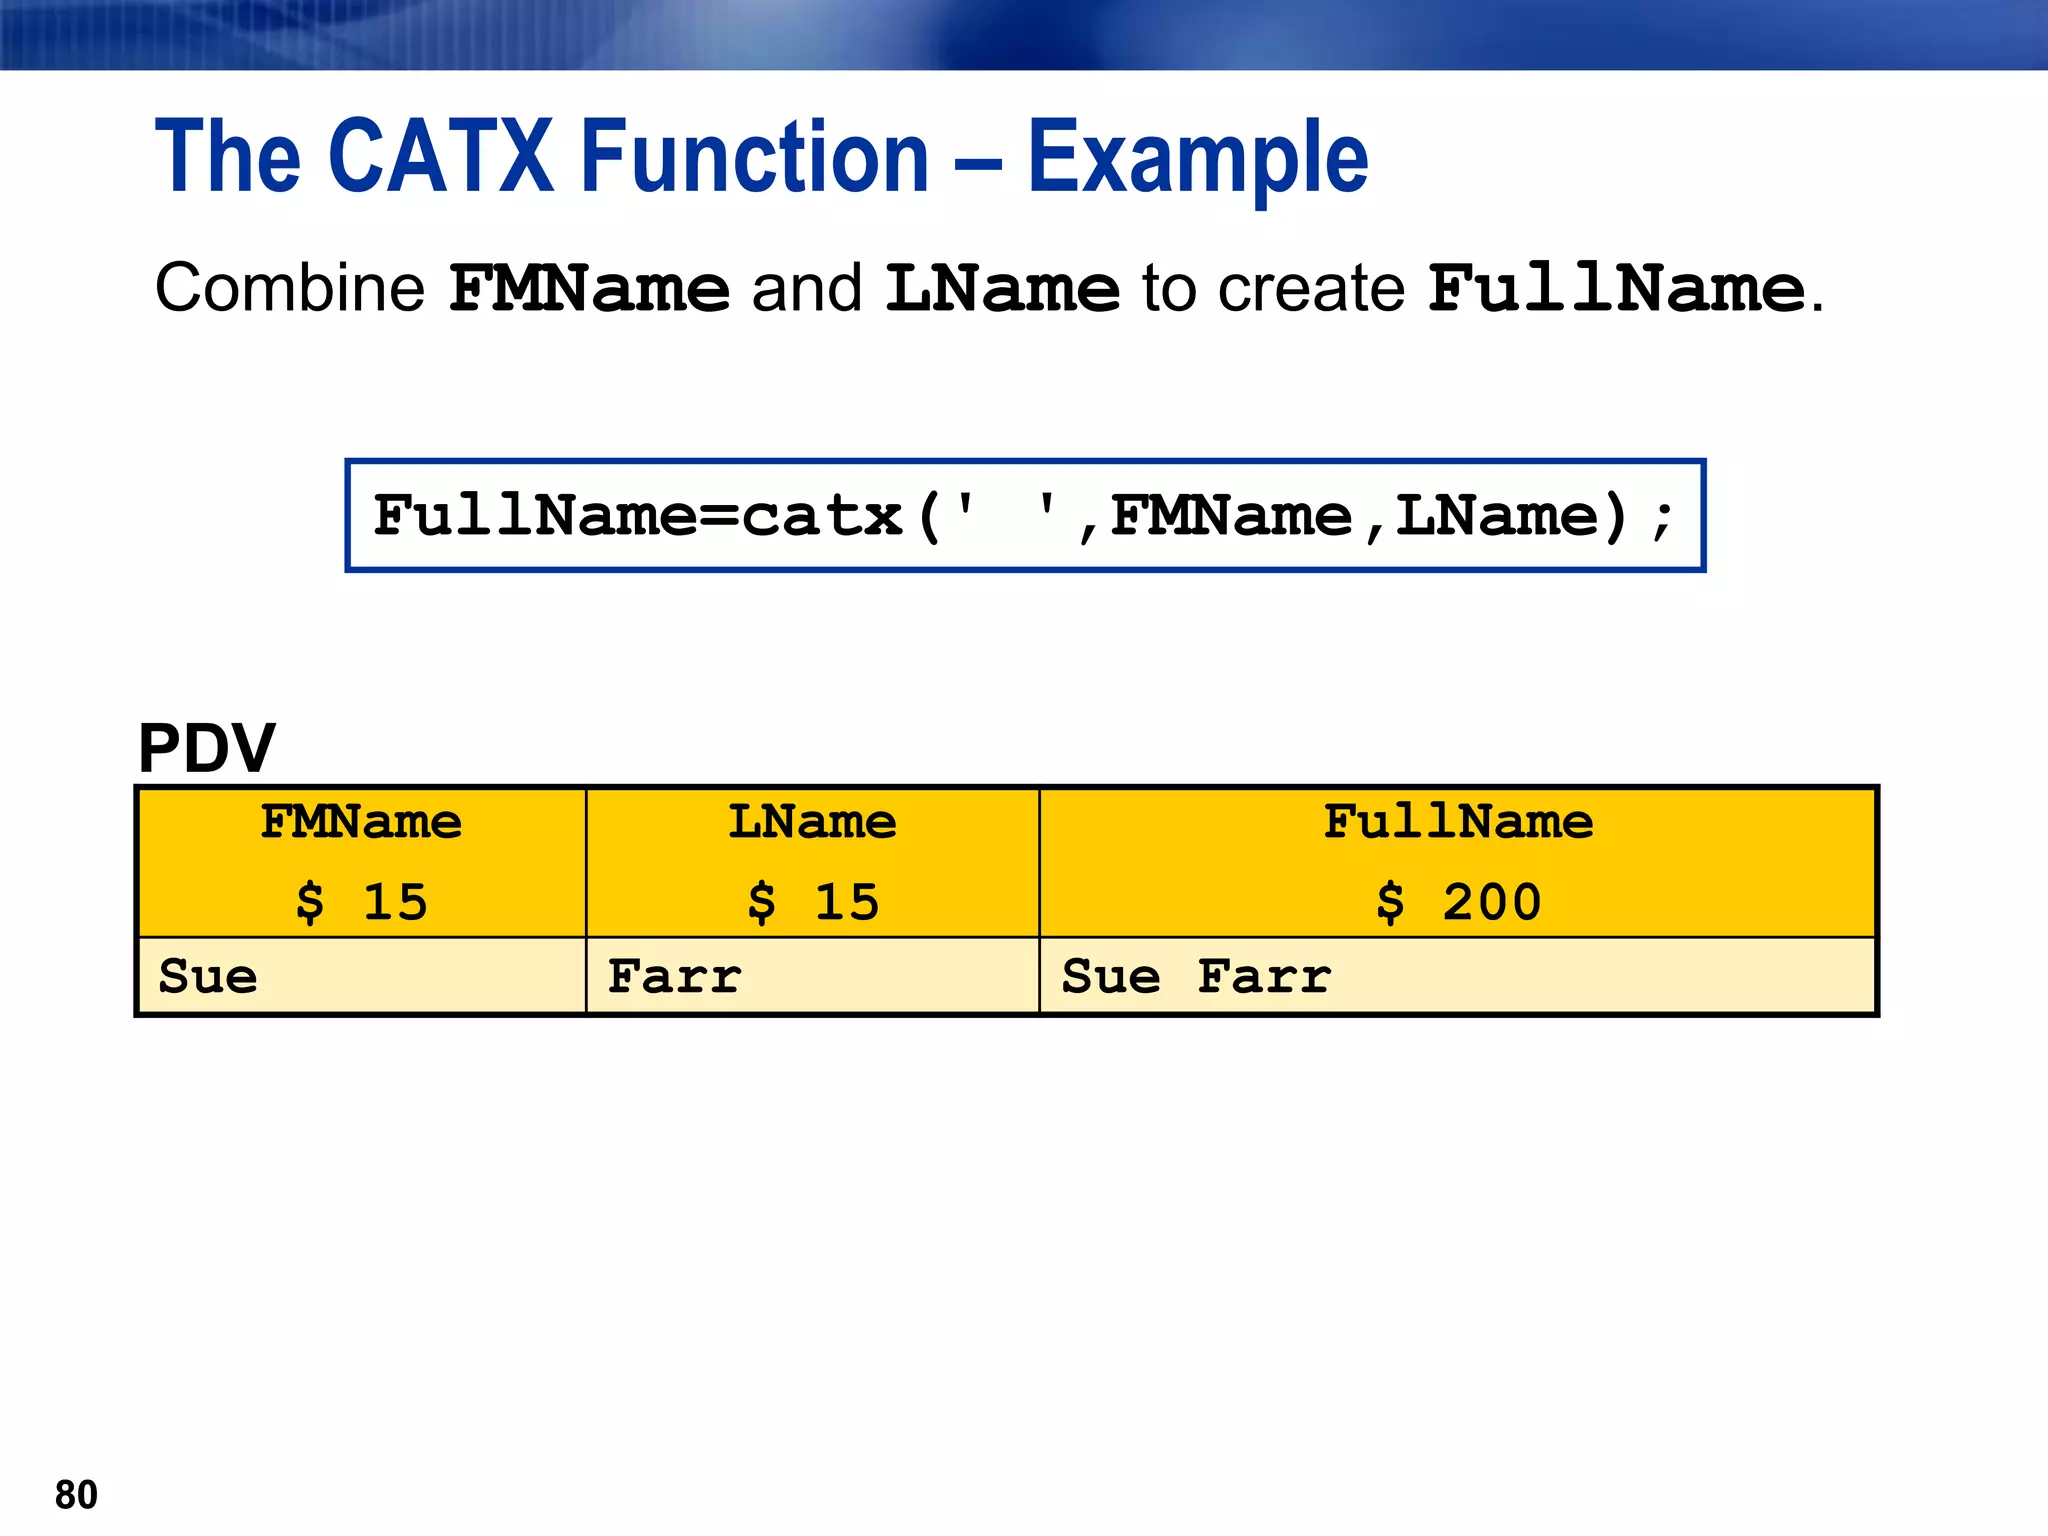Screen dimensions: 2048x1536
Task: Click '$ 15' under FMName header
Action: (362, 903)
